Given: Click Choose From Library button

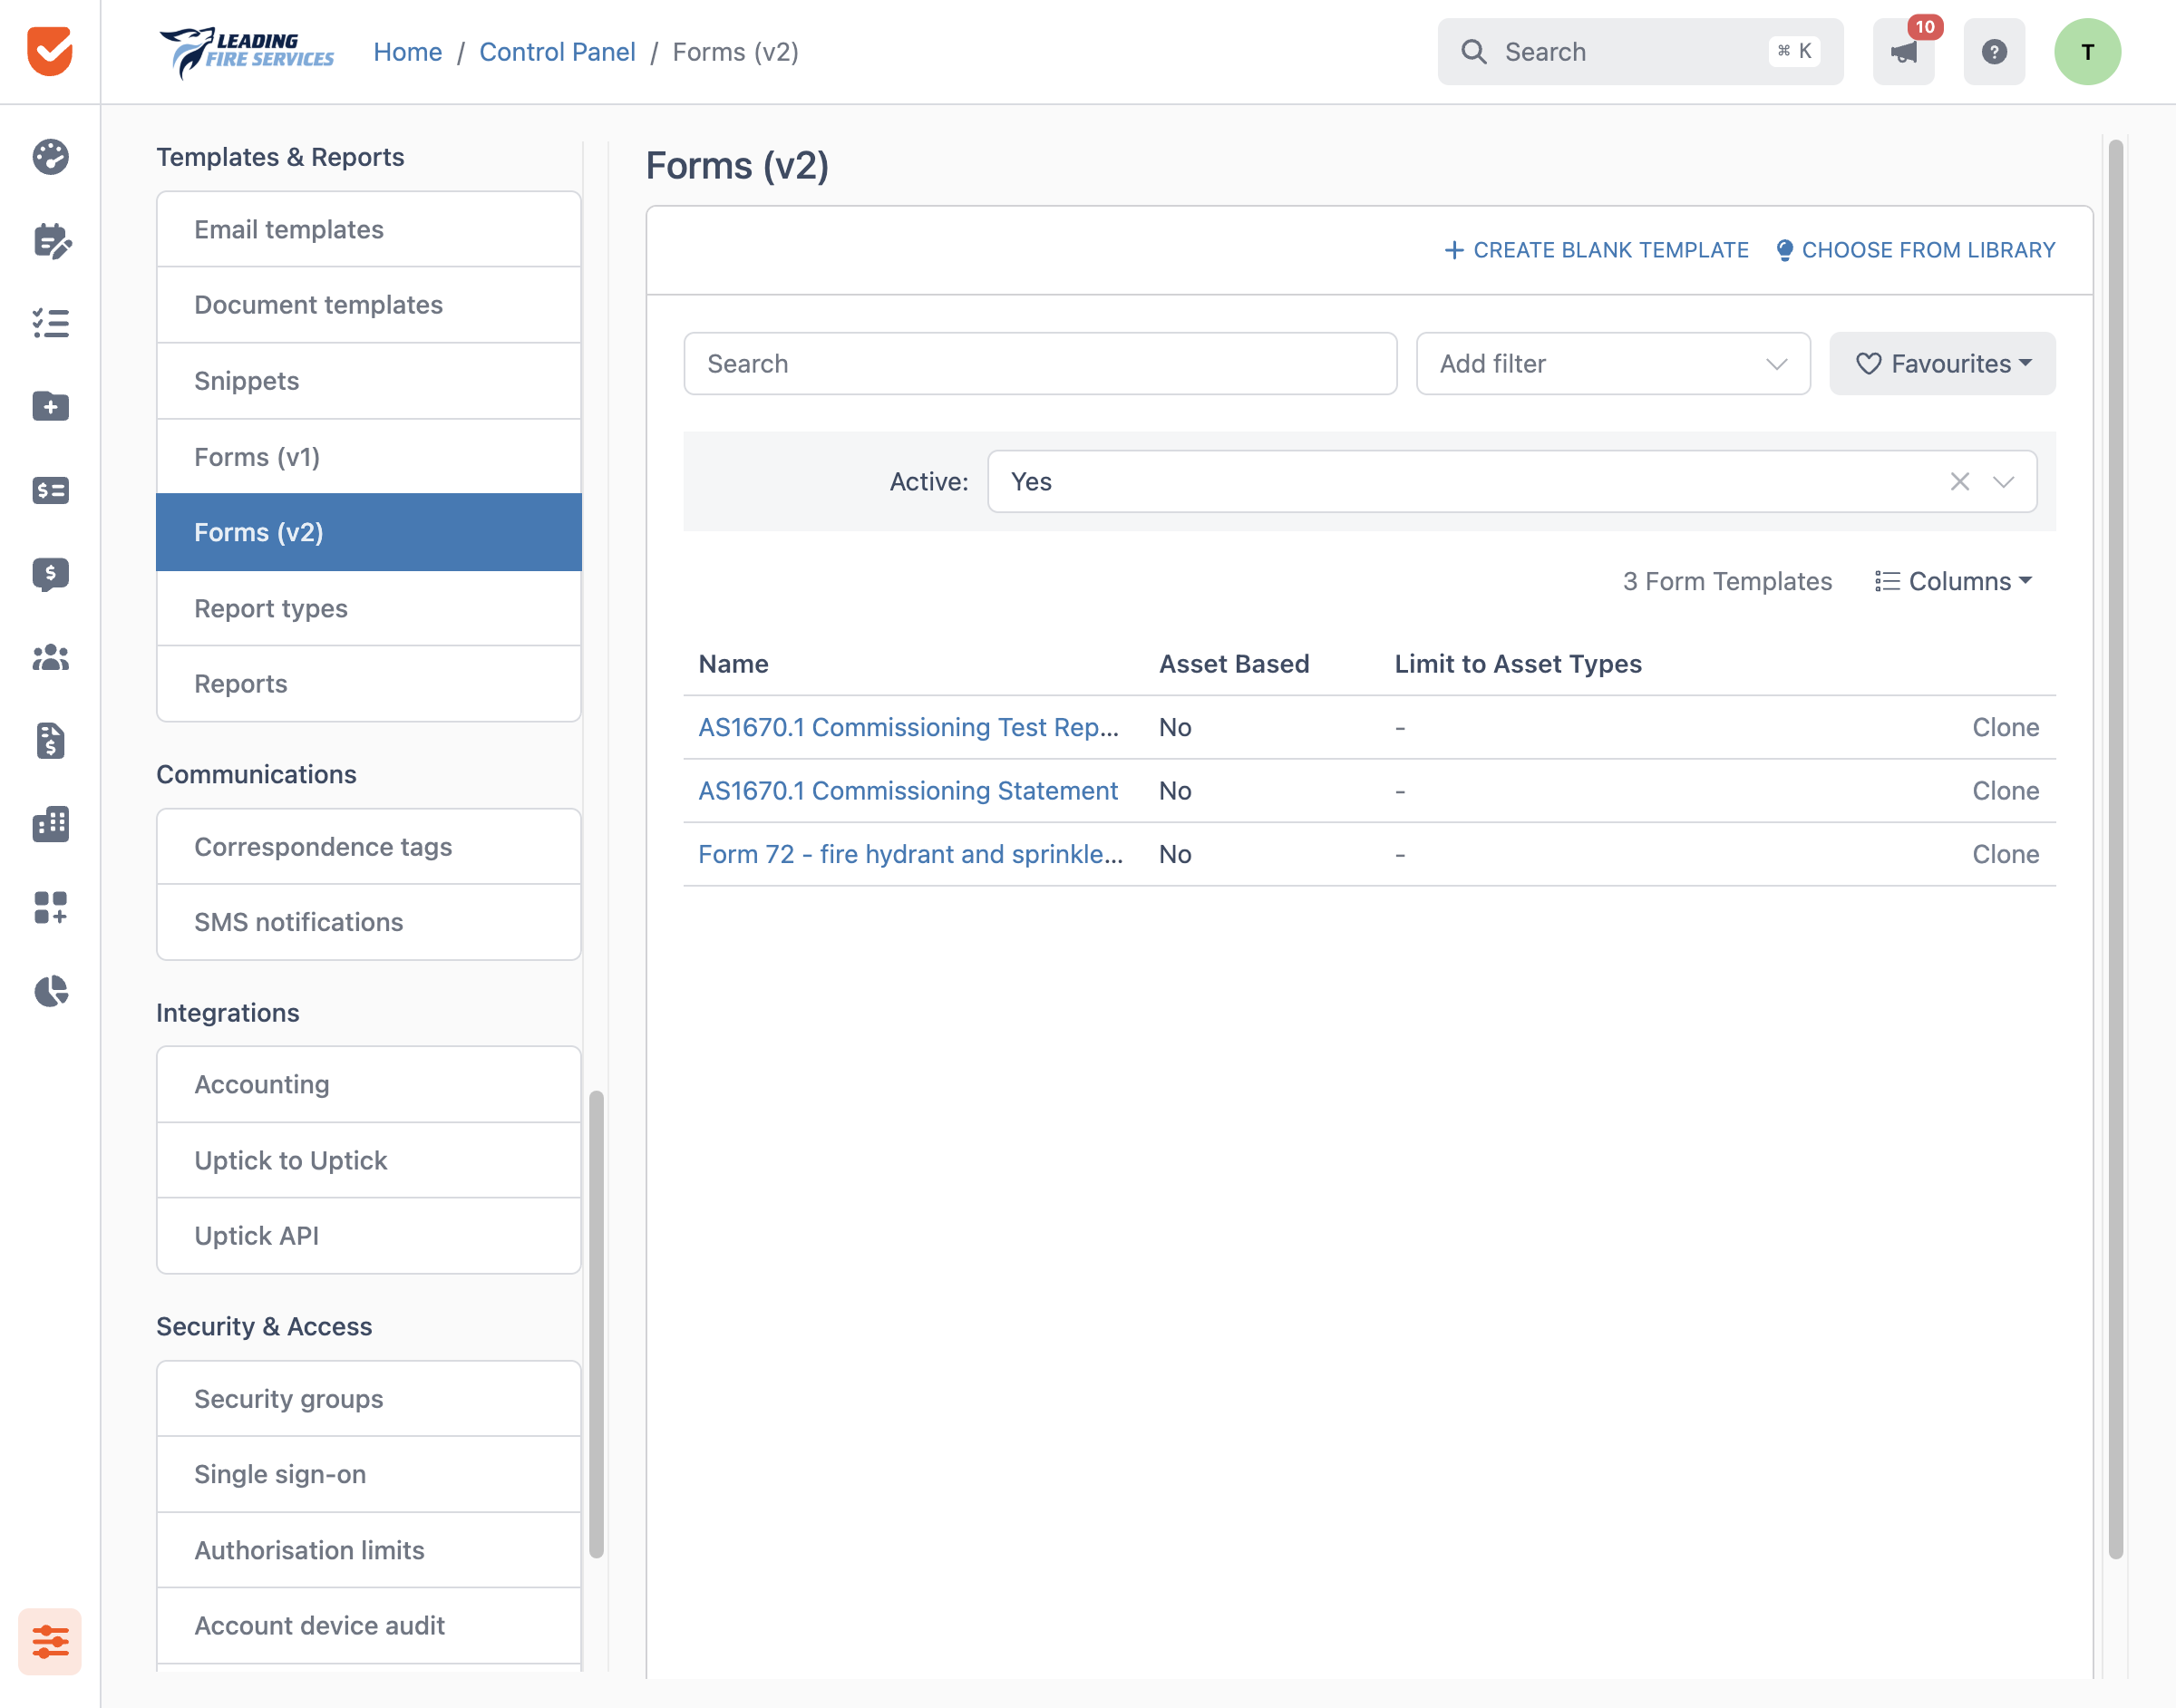Looking at the screenshot, I should coord(1915,250).
